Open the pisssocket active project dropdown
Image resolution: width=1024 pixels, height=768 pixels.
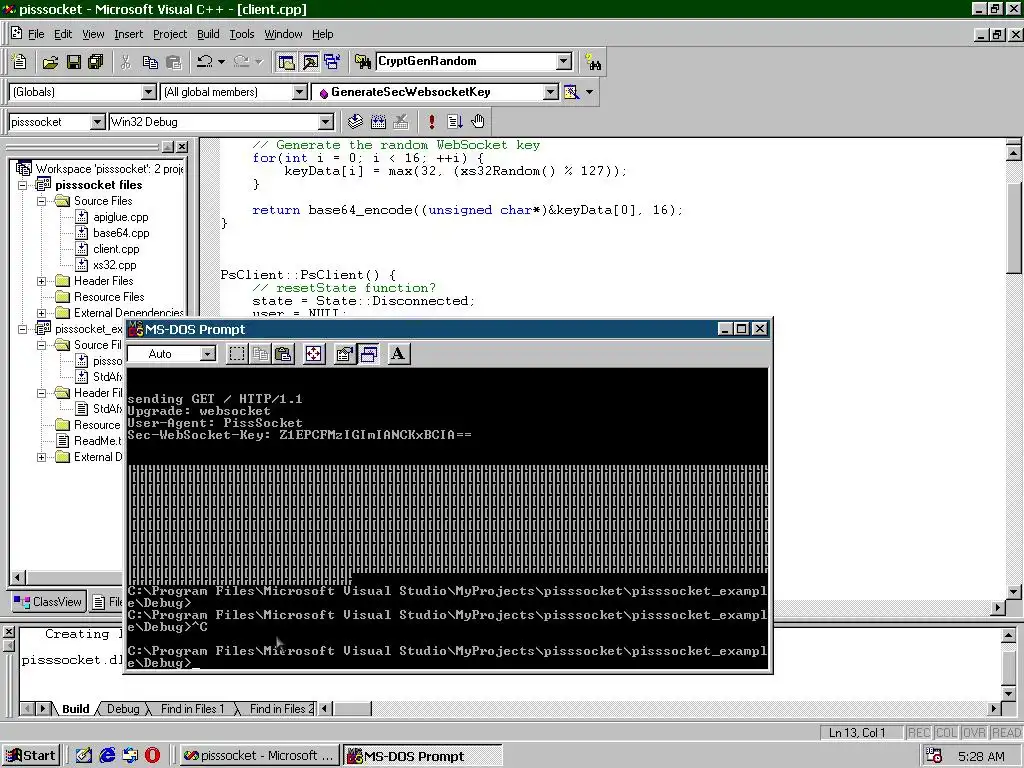(x=97, y=121)
